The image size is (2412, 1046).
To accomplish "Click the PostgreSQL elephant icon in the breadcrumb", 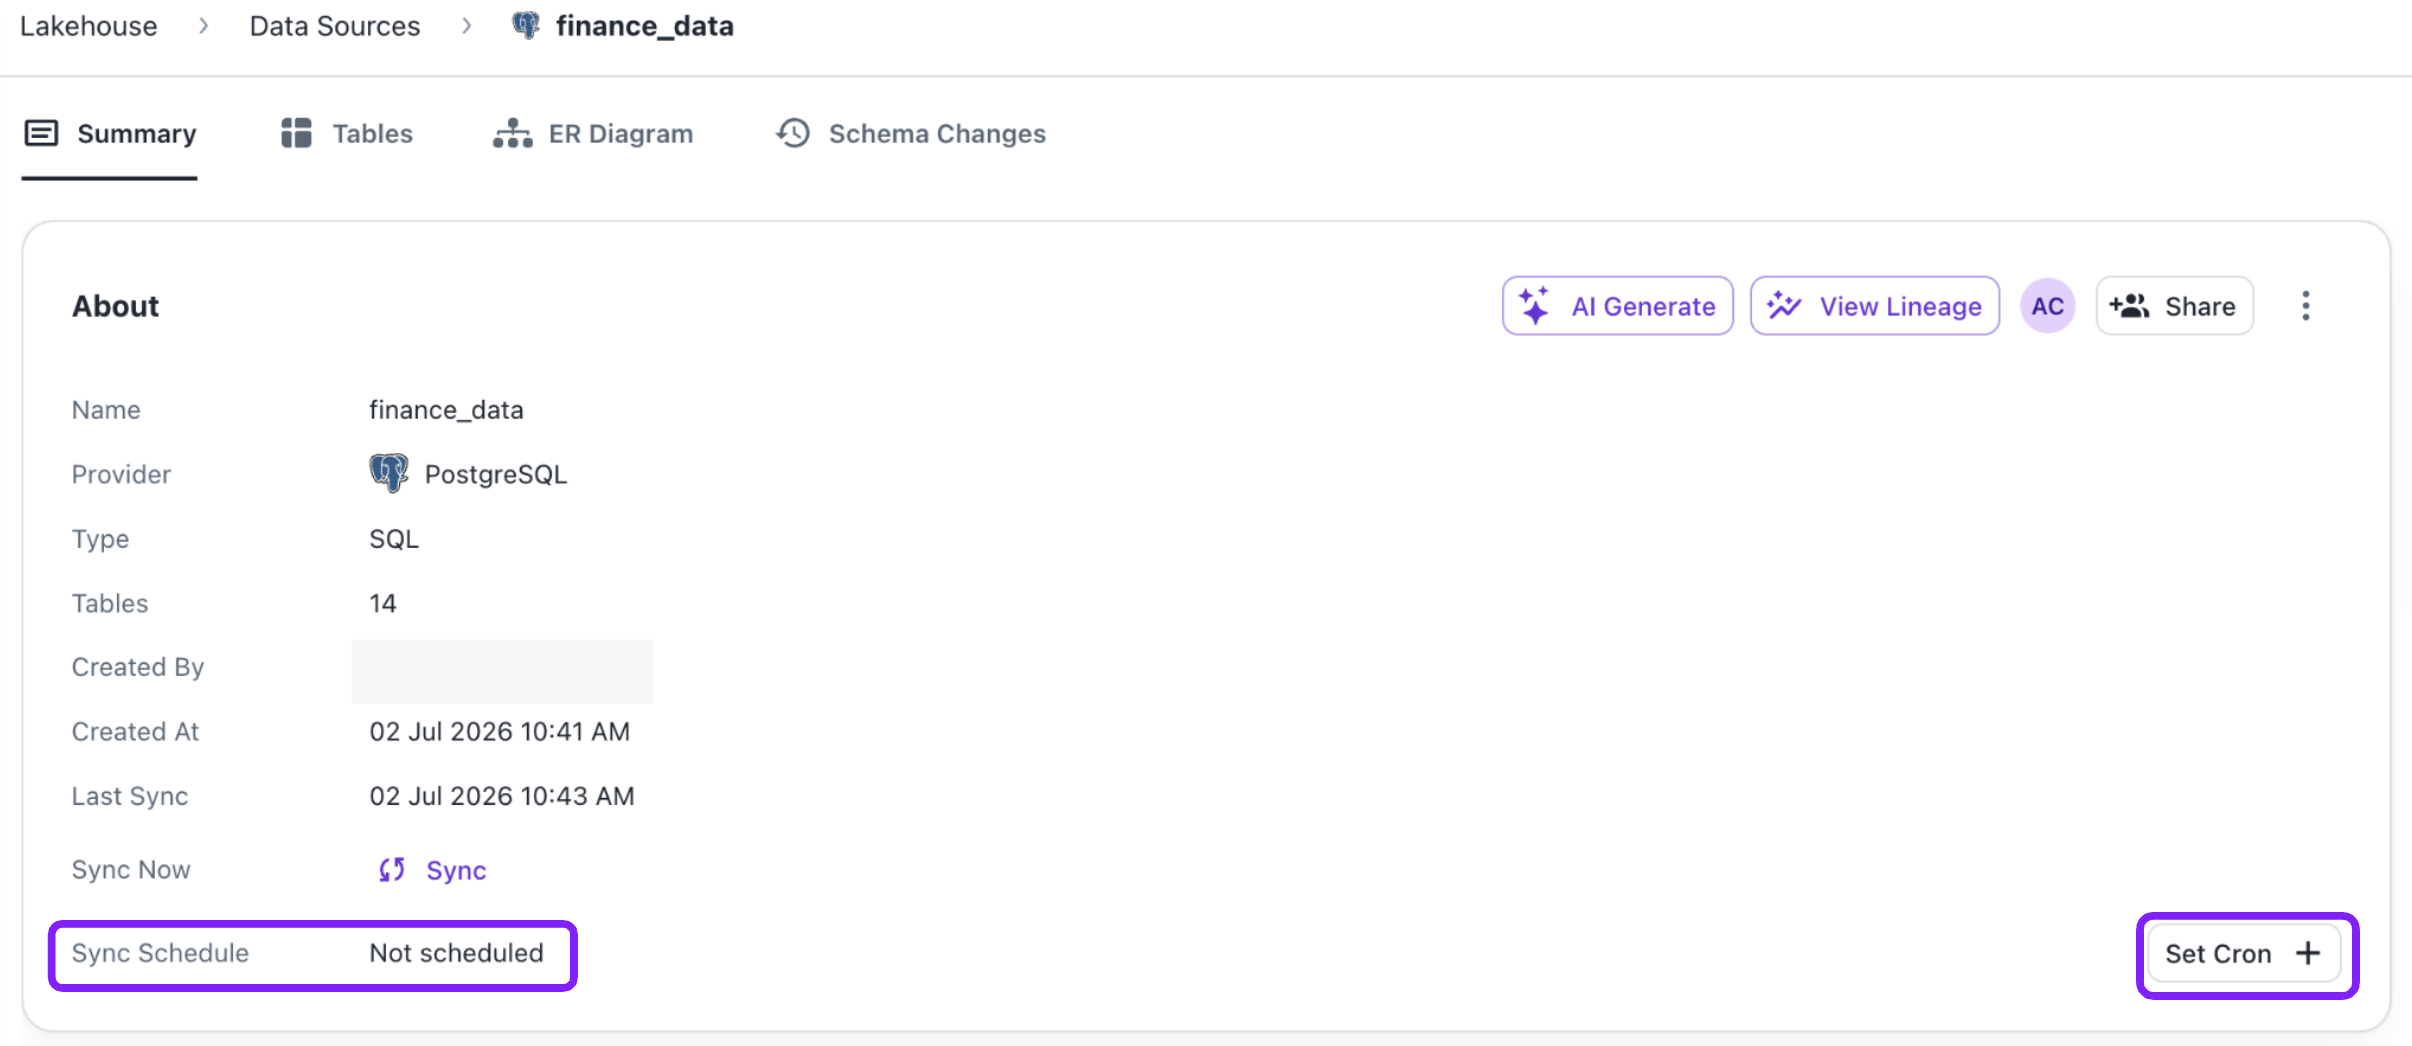I will pos(526,25).
